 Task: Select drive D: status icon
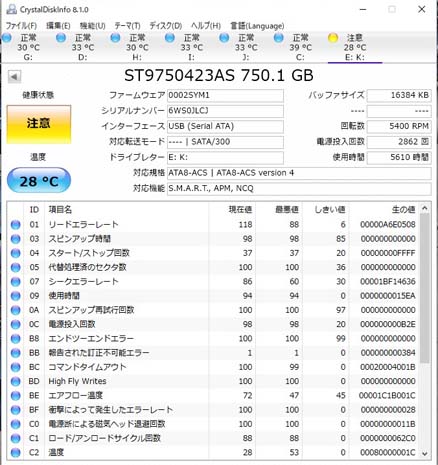click(61, 38)
